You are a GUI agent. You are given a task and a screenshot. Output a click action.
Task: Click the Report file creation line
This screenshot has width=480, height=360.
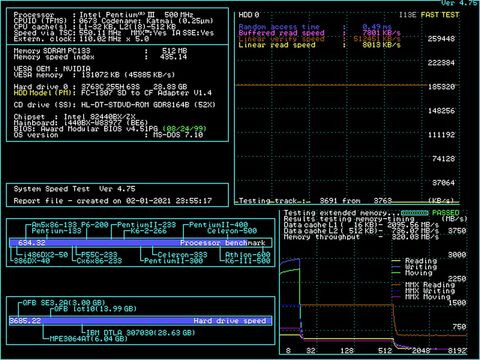[113, 201]
